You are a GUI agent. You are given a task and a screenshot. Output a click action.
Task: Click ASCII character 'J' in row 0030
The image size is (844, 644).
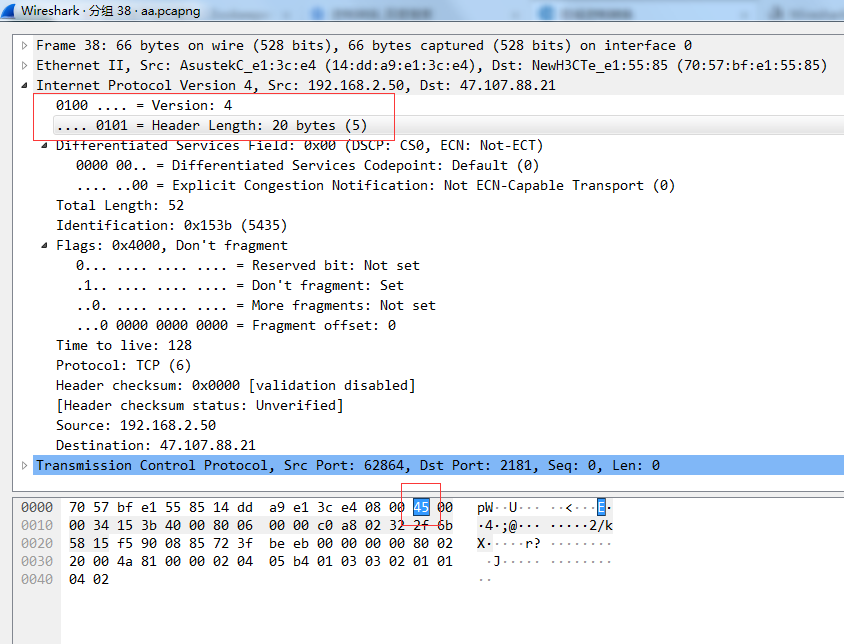tap(497, 562)
